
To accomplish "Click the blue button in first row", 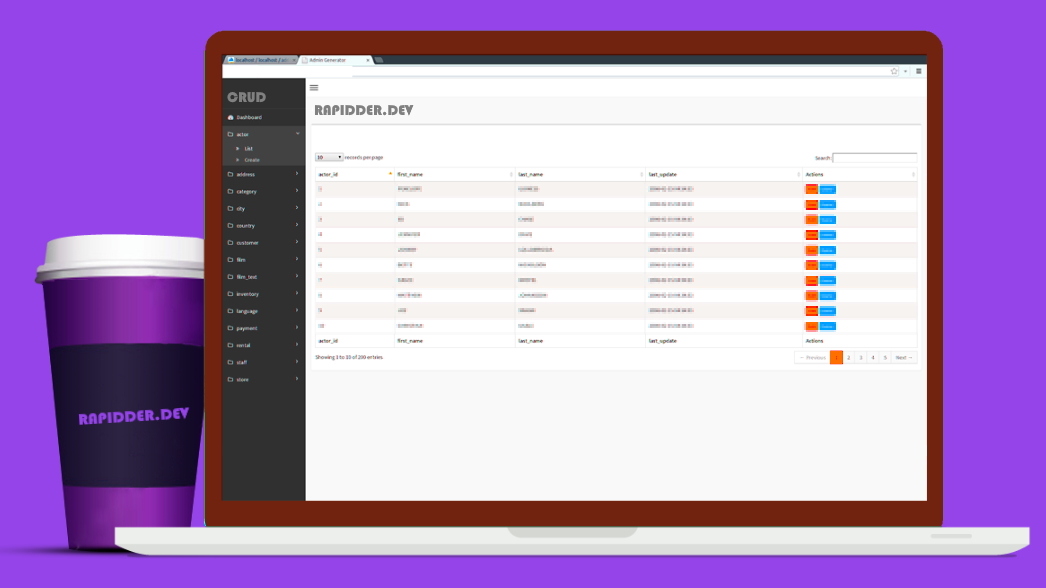I will [827, 190].
